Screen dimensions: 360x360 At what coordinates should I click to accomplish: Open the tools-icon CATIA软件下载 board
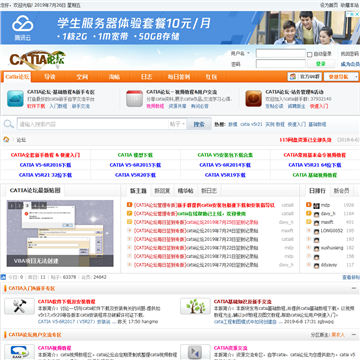tap(19, 306)
